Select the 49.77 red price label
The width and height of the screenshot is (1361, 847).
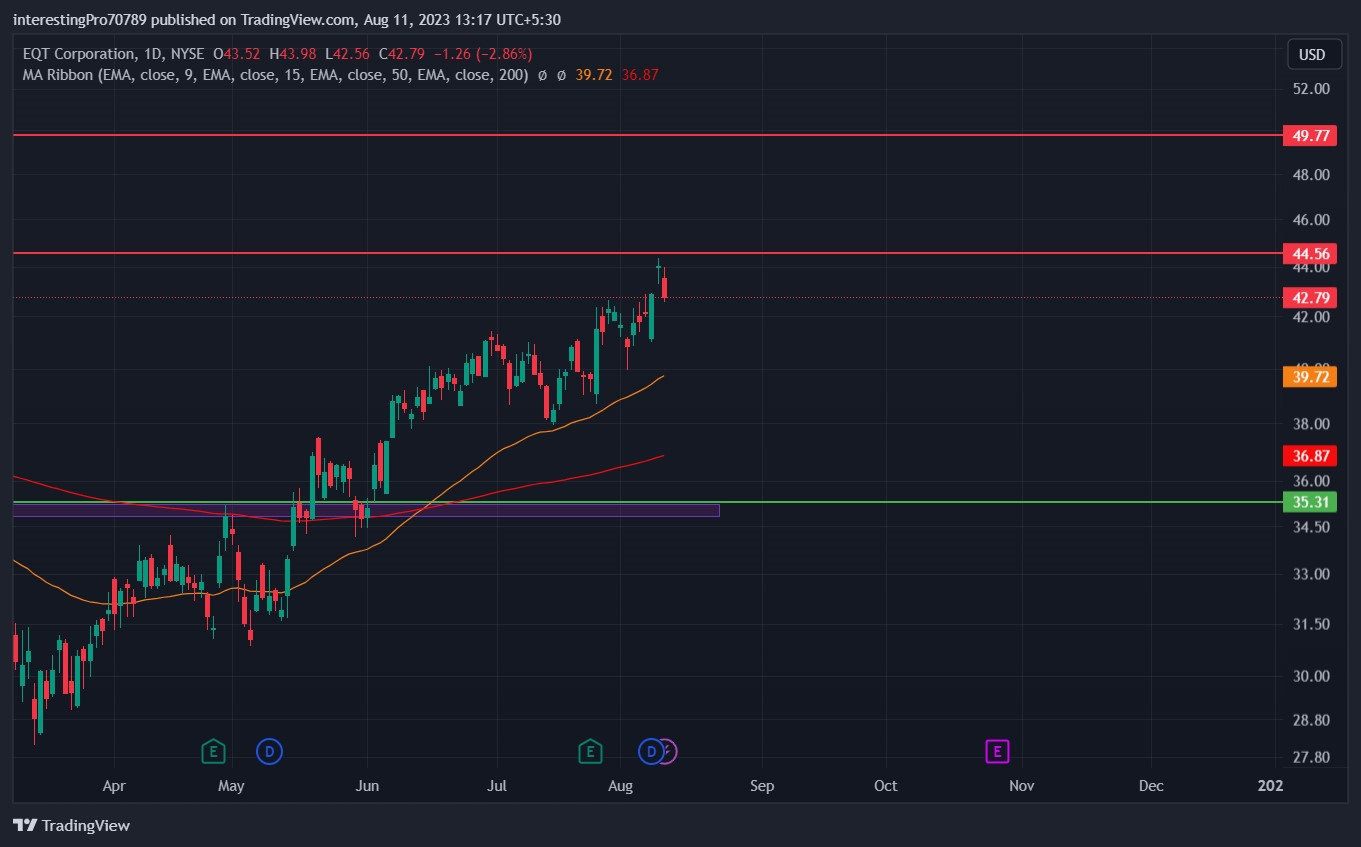[x=1309, y=135]
